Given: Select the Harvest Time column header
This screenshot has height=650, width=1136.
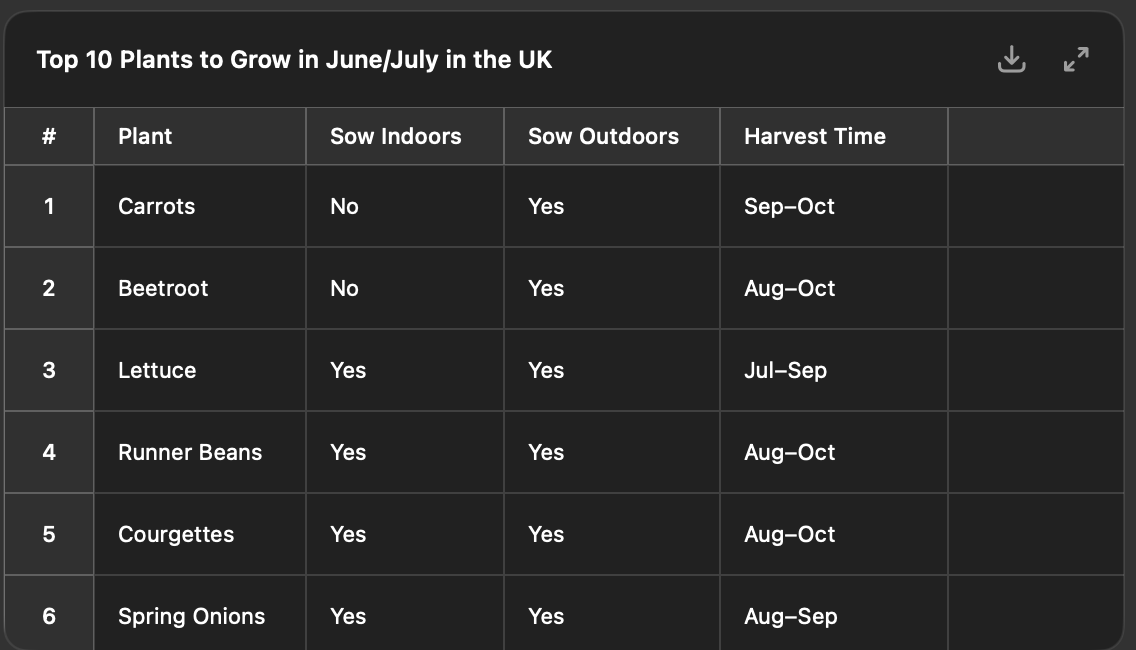Looking at the screenshot, I should coord(815,136).
